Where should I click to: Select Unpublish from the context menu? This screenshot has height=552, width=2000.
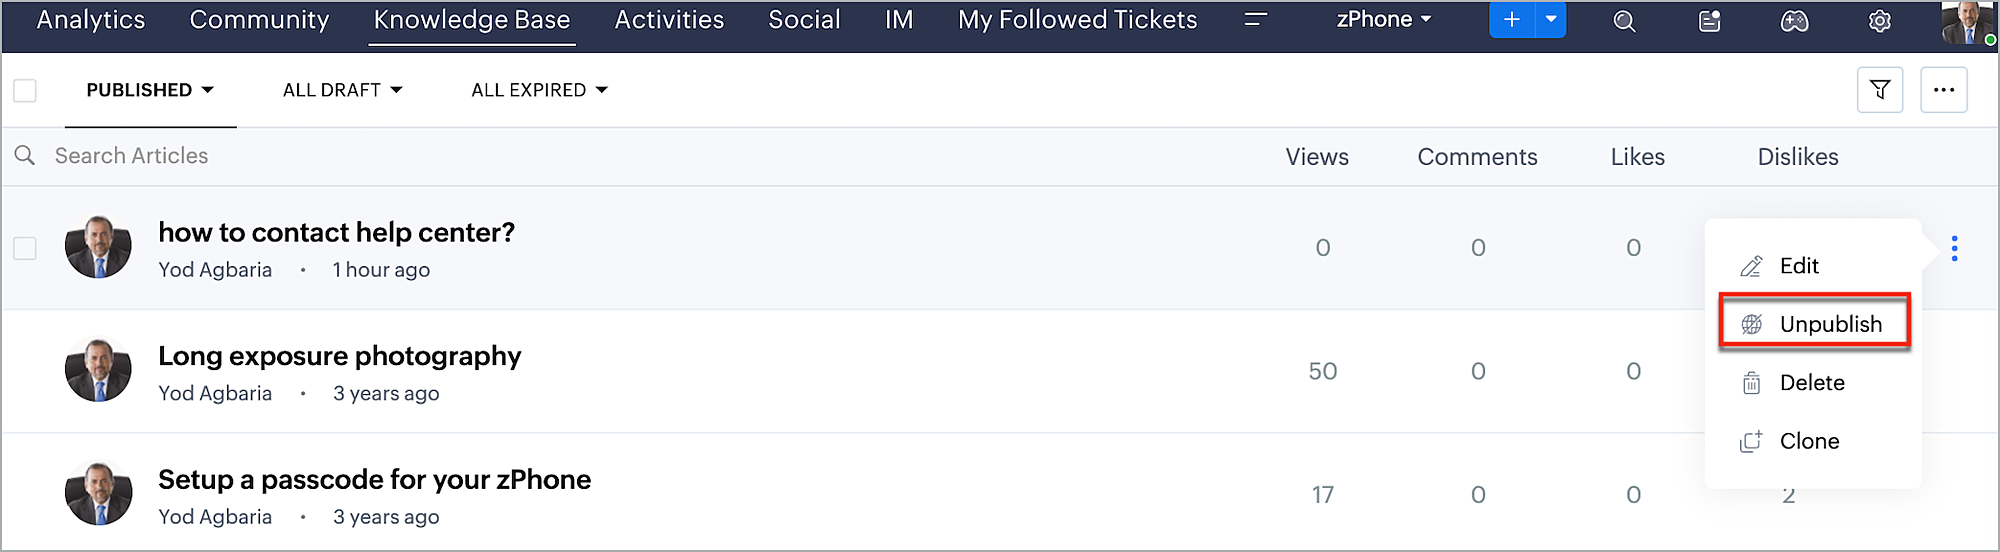(1829, 324)
